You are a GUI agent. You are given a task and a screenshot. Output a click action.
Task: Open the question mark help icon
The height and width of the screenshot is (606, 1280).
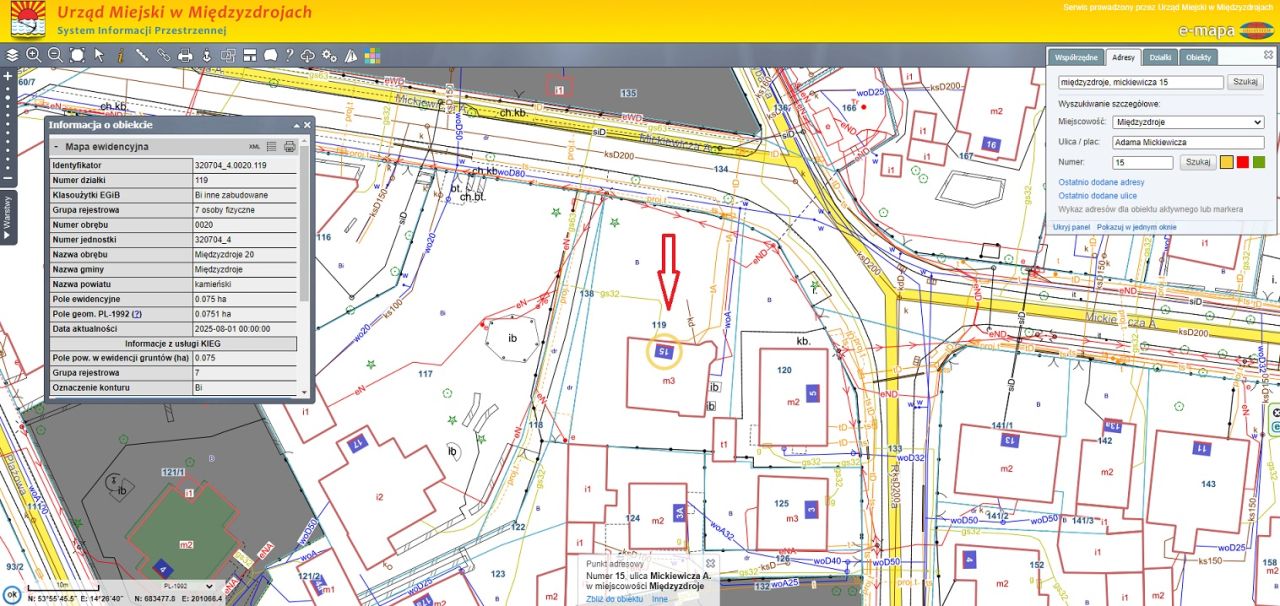(x=289, y=55)
